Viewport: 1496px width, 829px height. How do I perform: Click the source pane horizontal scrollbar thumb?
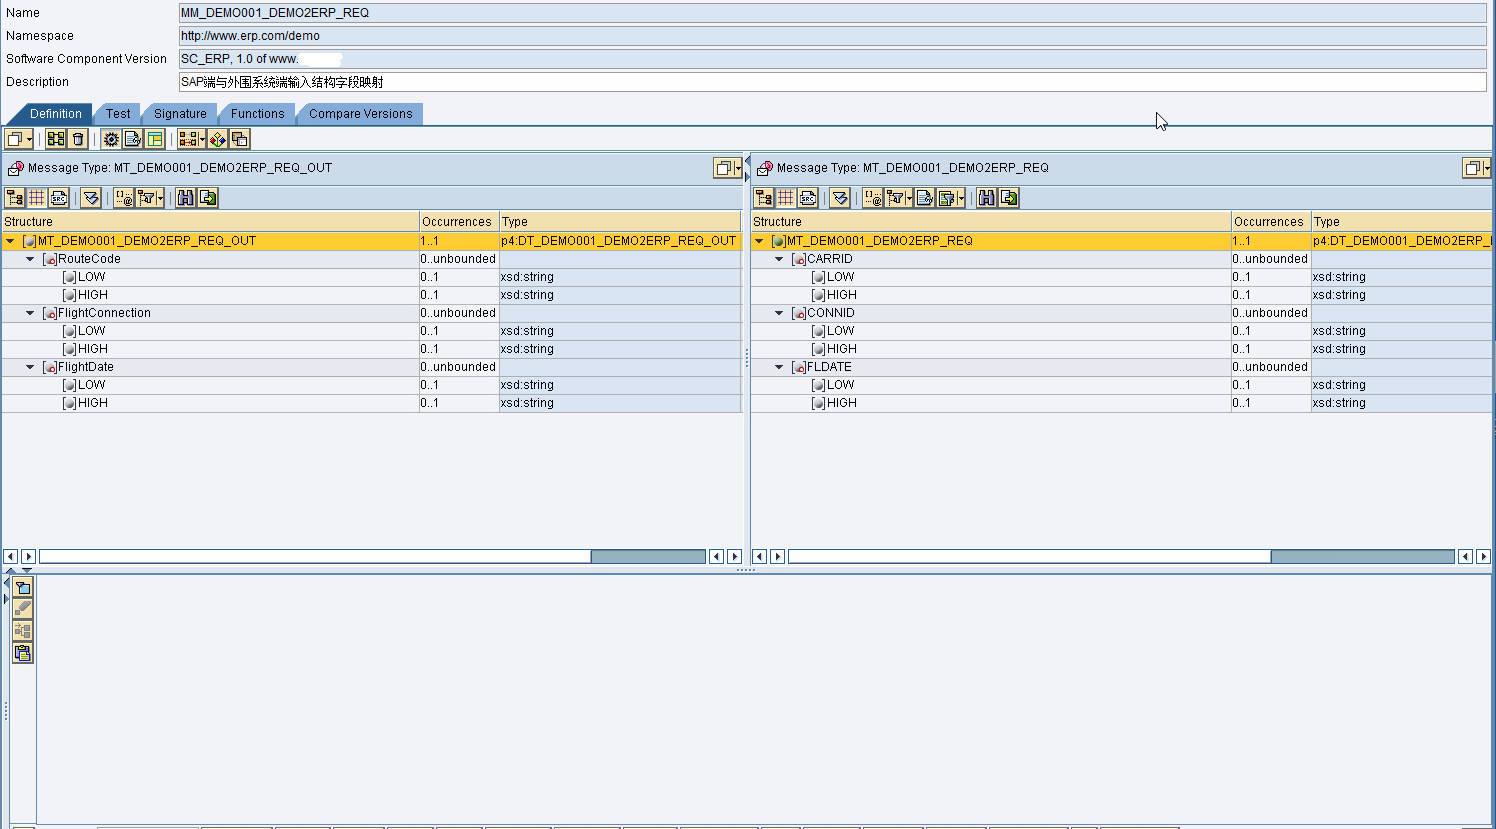click(x=648, y=556)
